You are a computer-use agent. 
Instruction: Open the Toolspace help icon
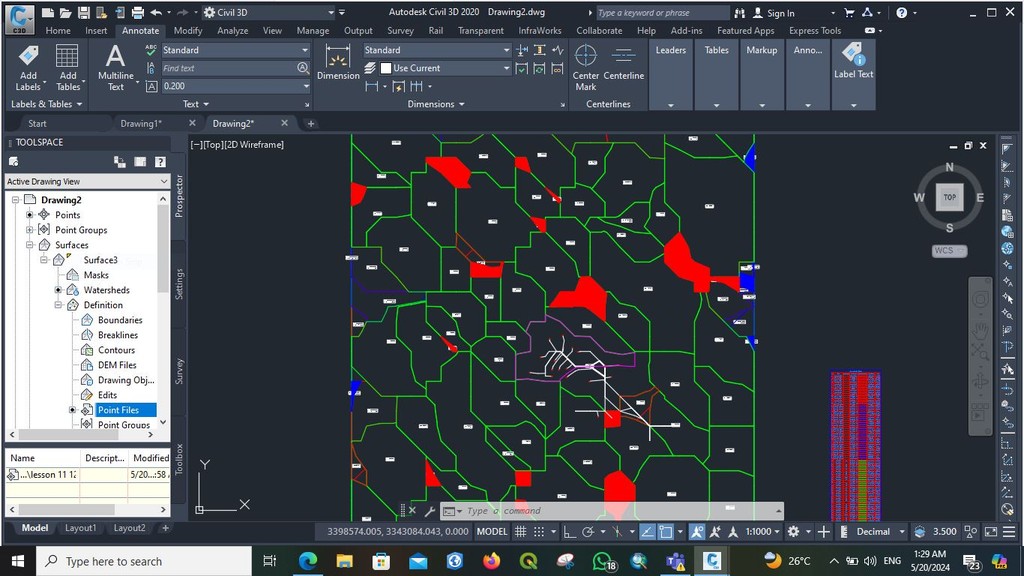(160, 162)
